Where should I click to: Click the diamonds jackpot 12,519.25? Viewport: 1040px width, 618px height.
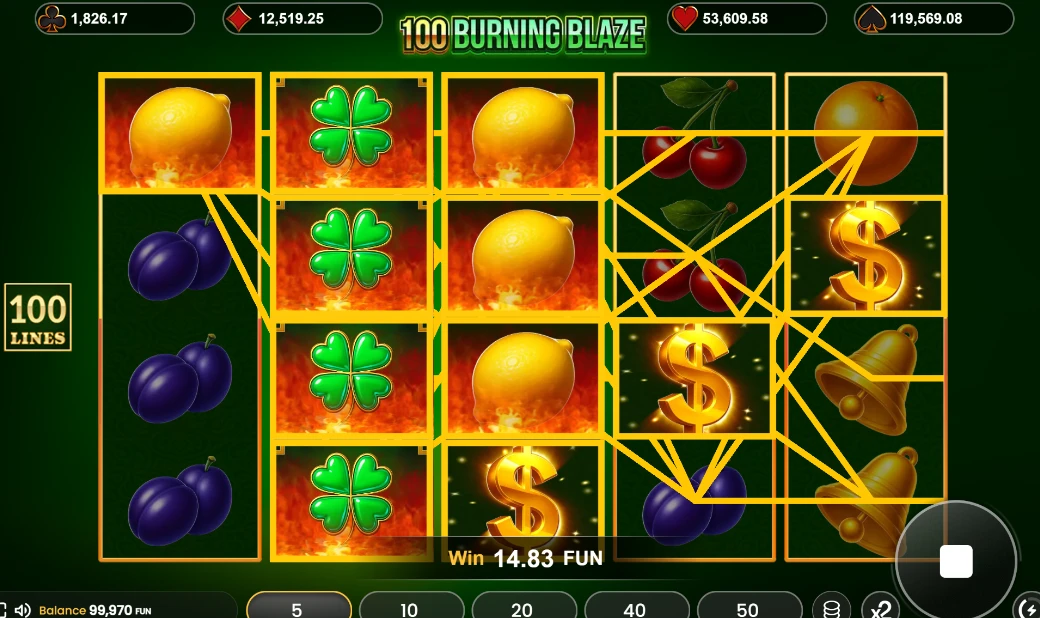tap(302, 19)
